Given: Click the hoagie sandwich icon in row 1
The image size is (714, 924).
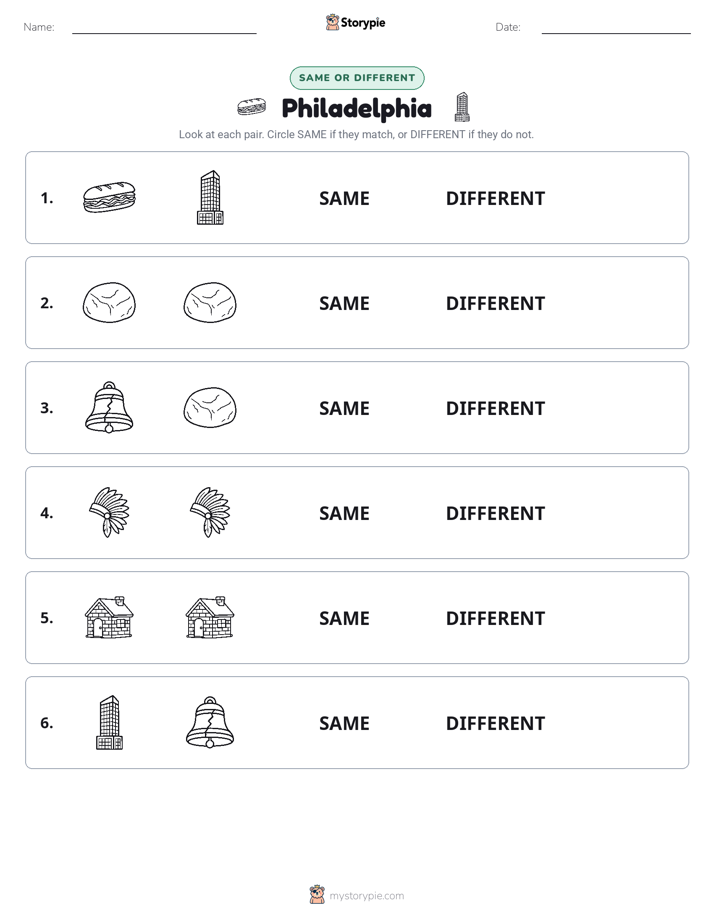Looking at the screenshot, I should [x=109, y=197].
